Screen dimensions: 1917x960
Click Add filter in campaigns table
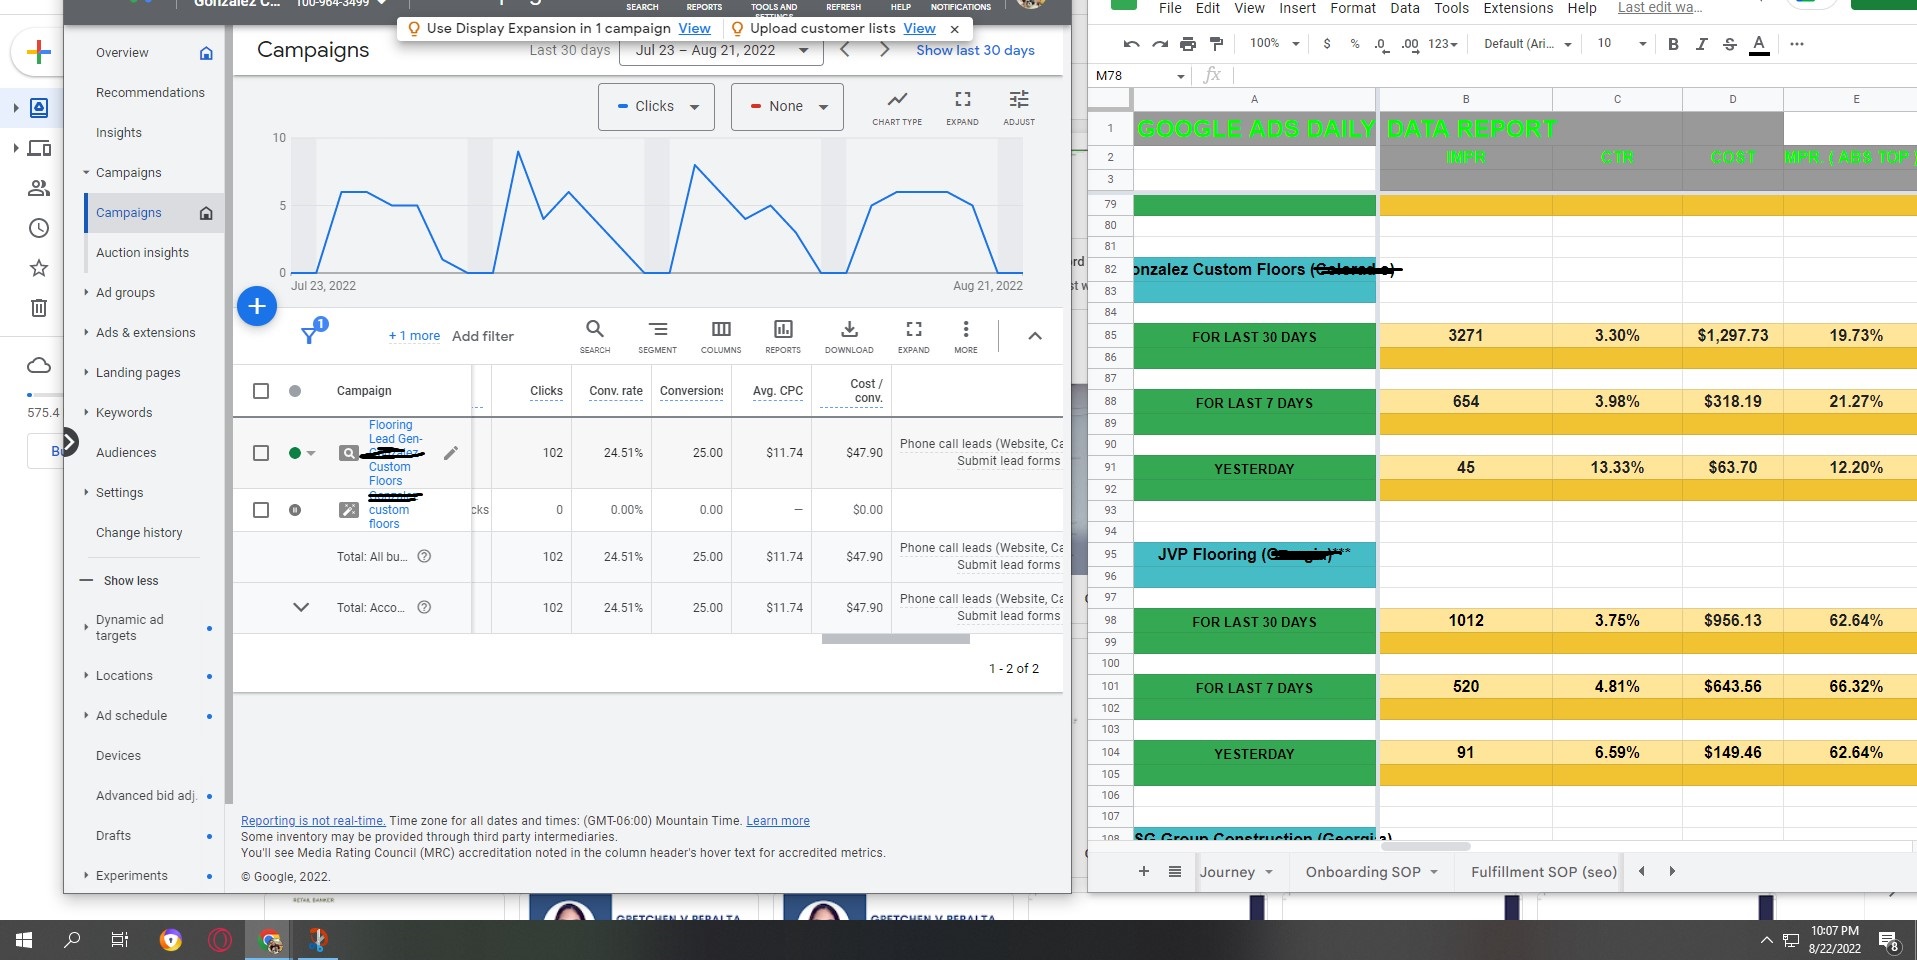point(483,336)
